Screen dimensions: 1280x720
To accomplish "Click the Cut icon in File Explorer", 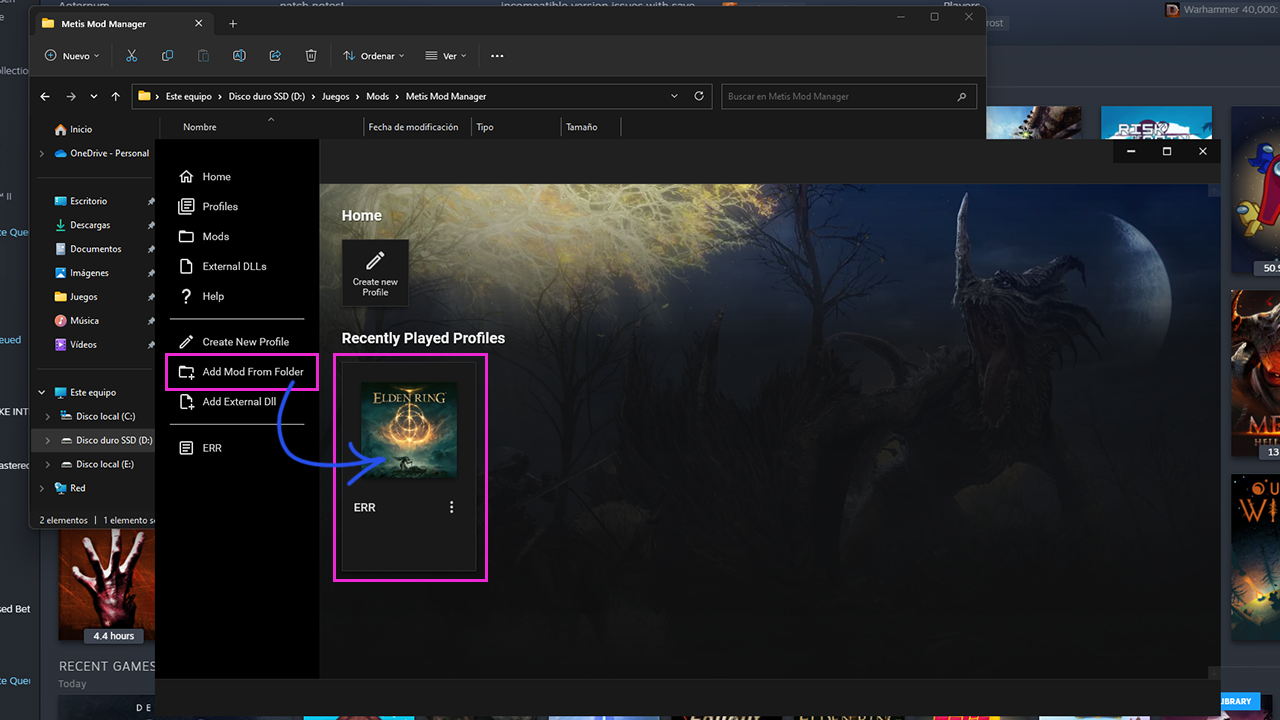I will tap(131, 56).
